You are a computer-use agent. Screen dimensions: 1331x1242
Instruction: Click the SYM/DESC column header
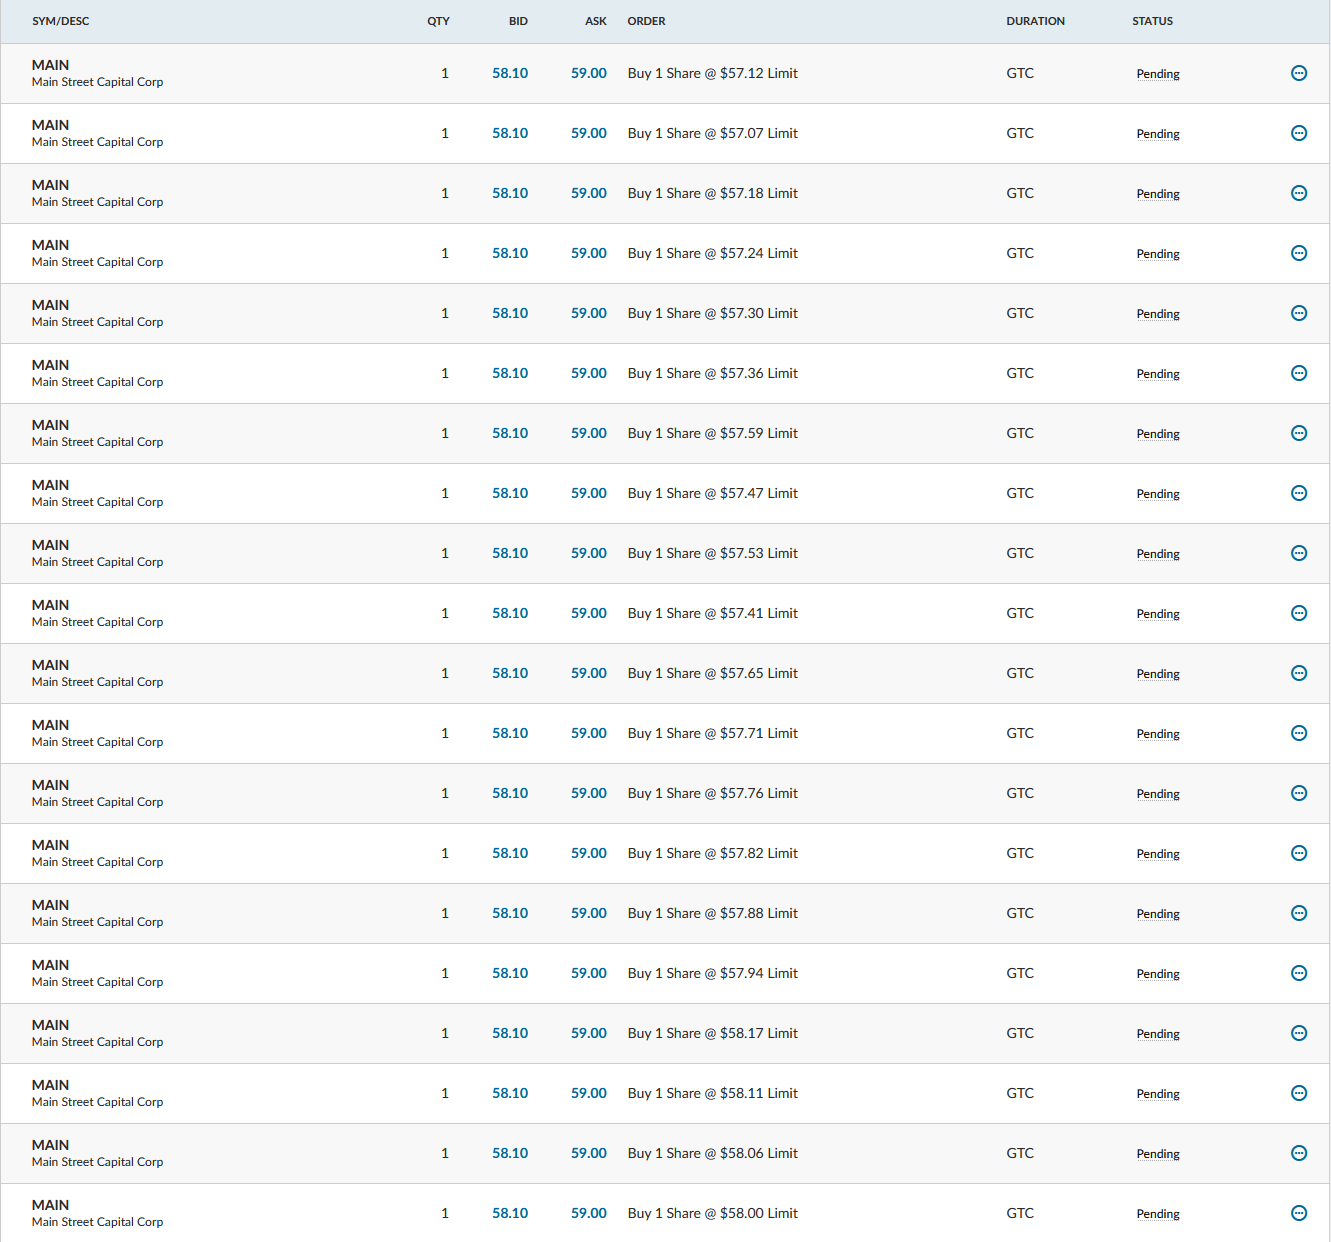click(x=61, y=21)
